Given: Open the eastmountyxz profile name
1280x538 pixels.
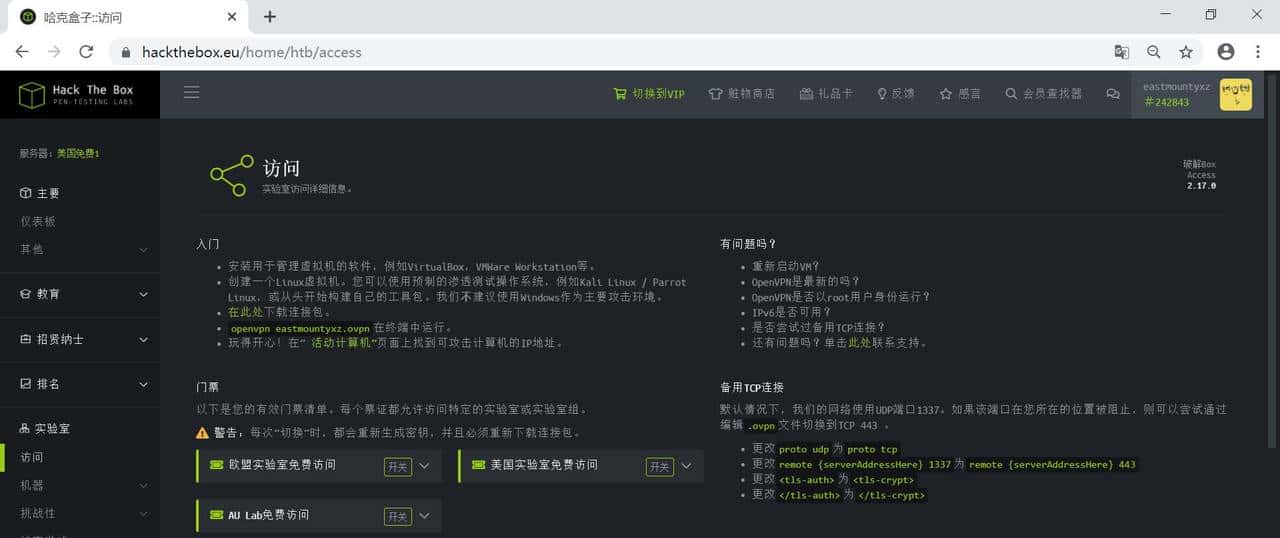Looking at the screenshot, I should pos(1176,87).
